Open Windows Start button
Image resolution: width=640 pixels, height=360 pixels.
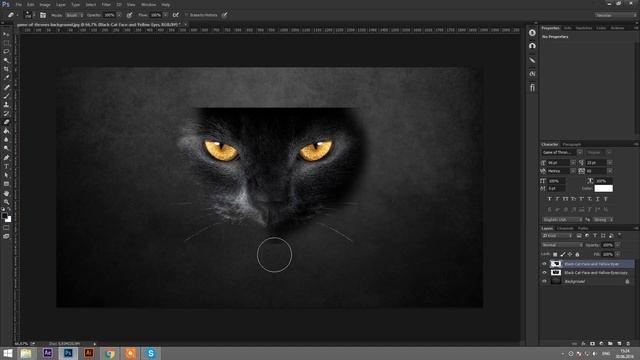click(8, 353)
